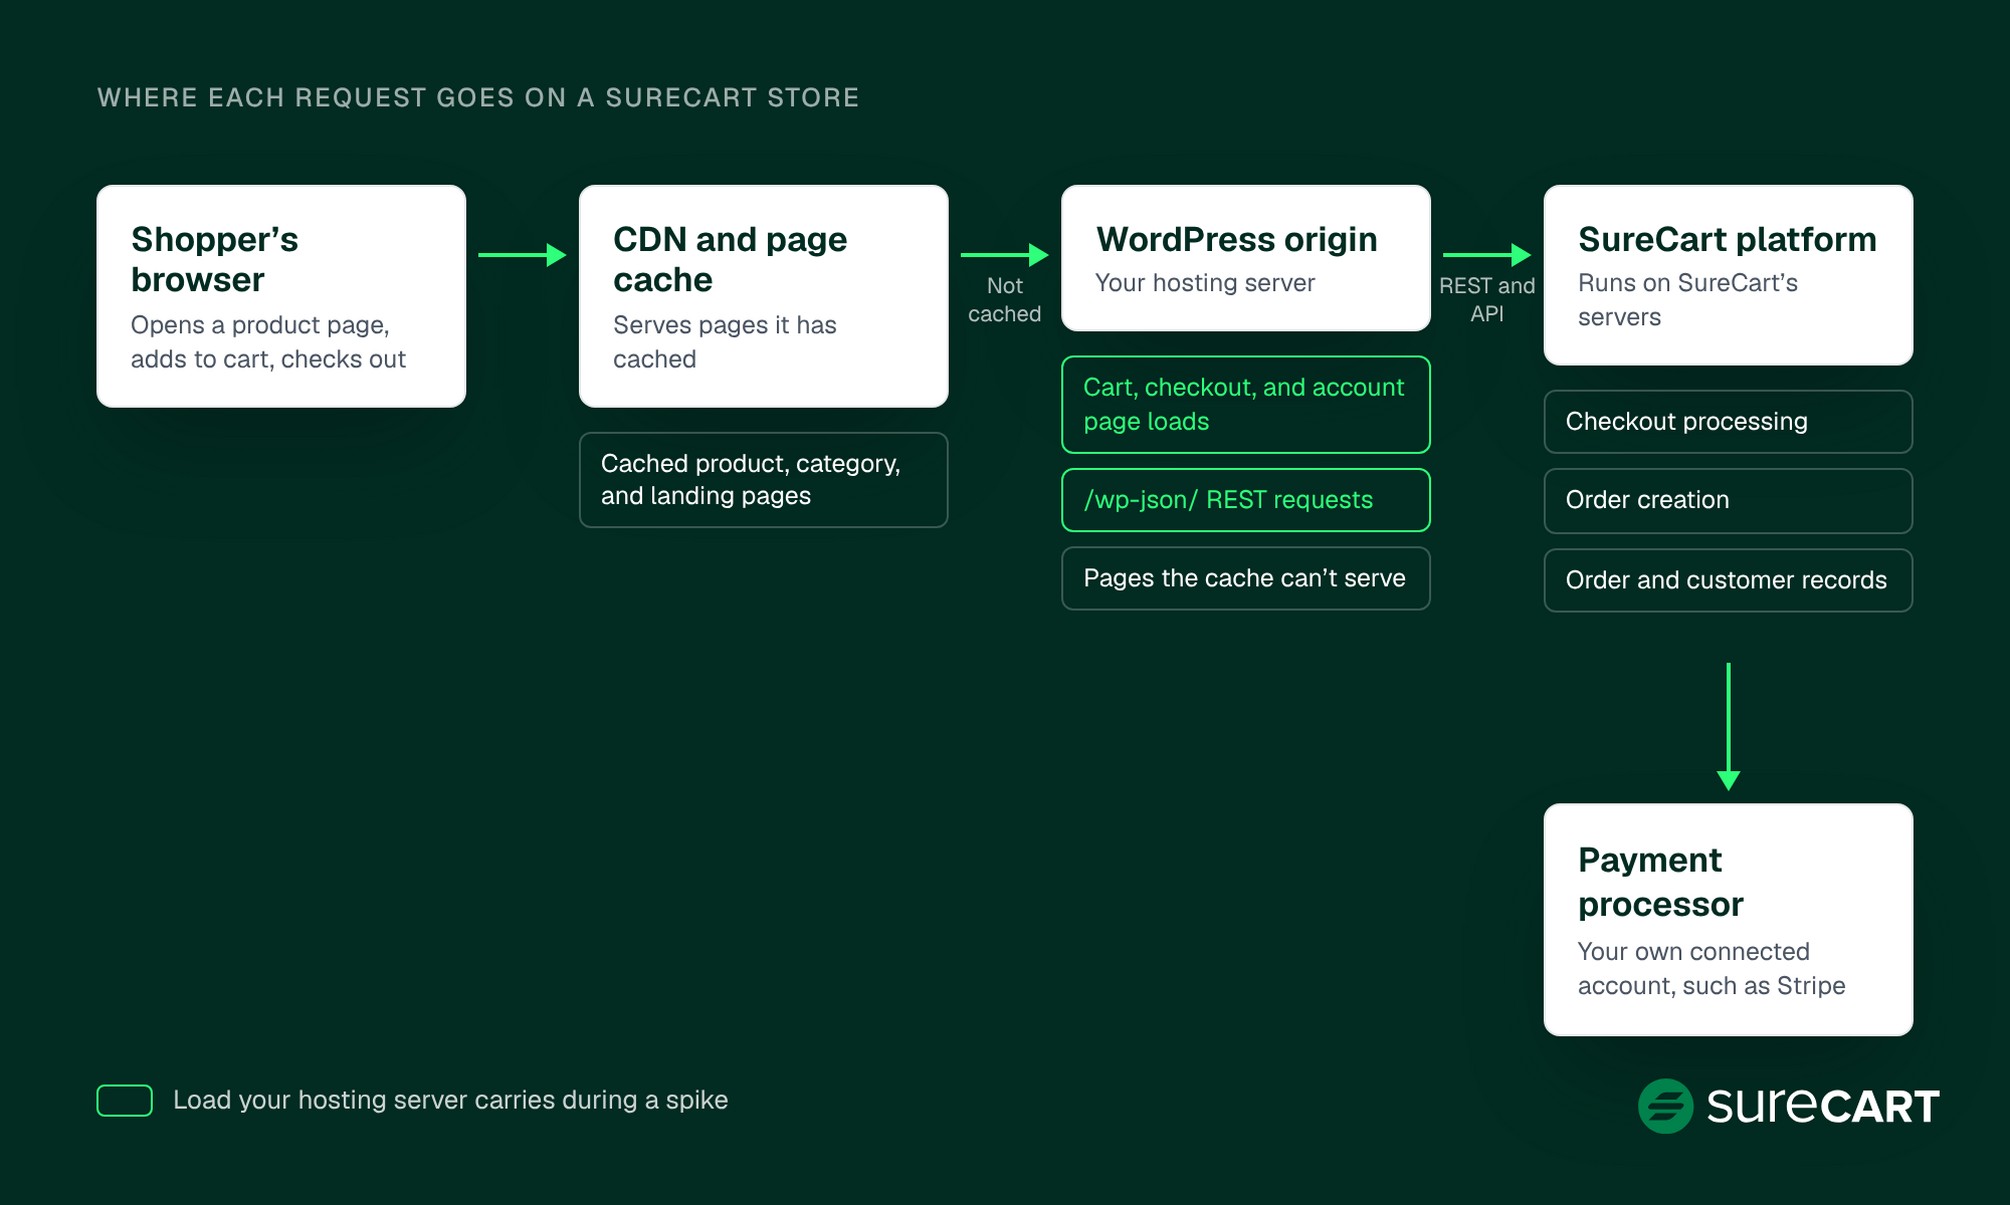
Task: Click the 'REST and API' arrow label
Action: (1487, 300)
